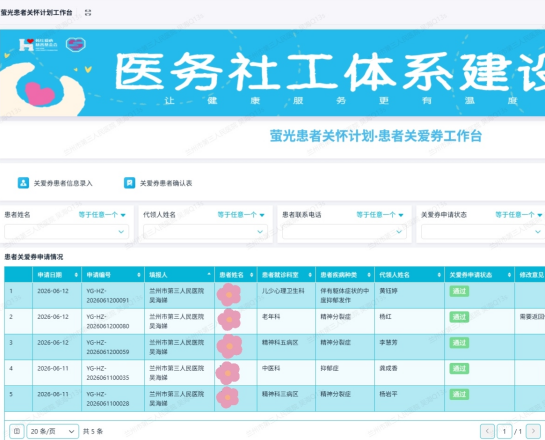Open the 关爱券患者信息录入 link

tap(63, 183)
